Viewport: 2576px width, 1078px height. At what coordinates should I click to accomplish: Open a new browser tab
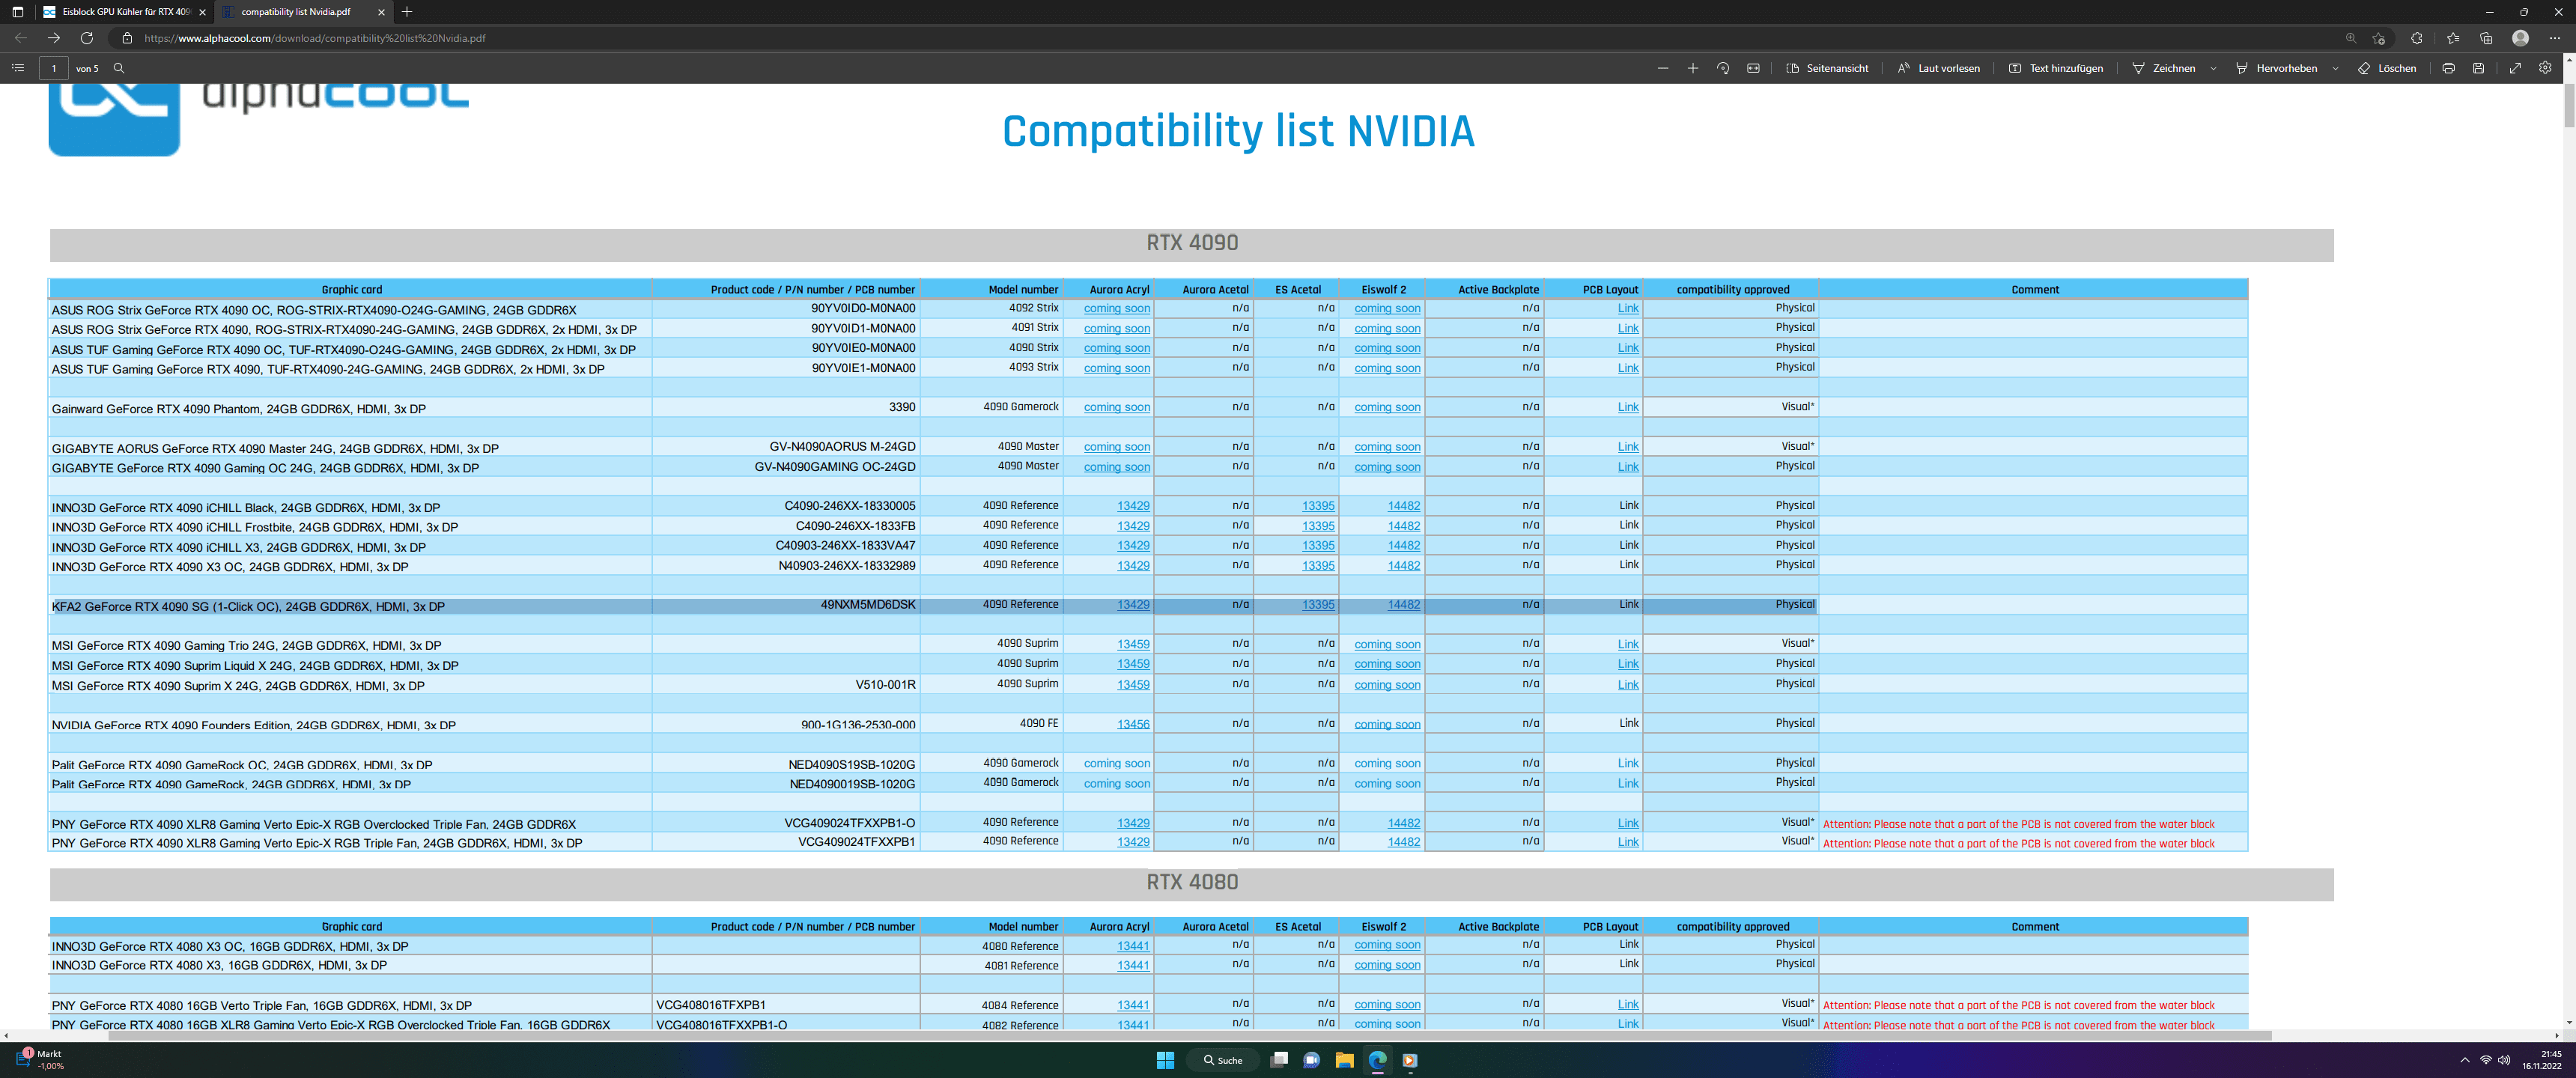tap(407, 12)
